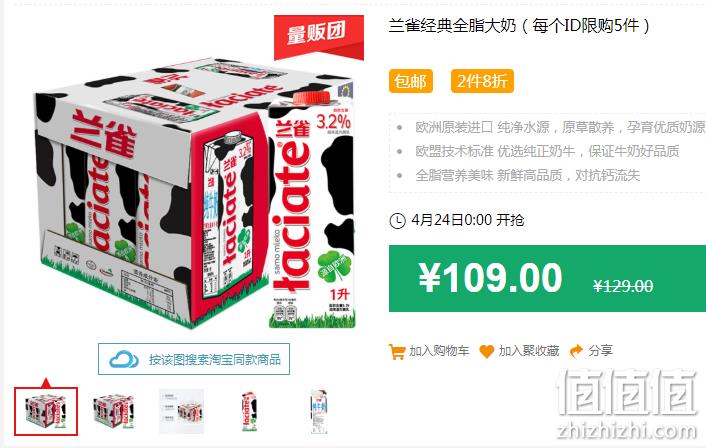Click the orange share arrow icon
Viewport: 706px width, 448px height.
(576, 351)
